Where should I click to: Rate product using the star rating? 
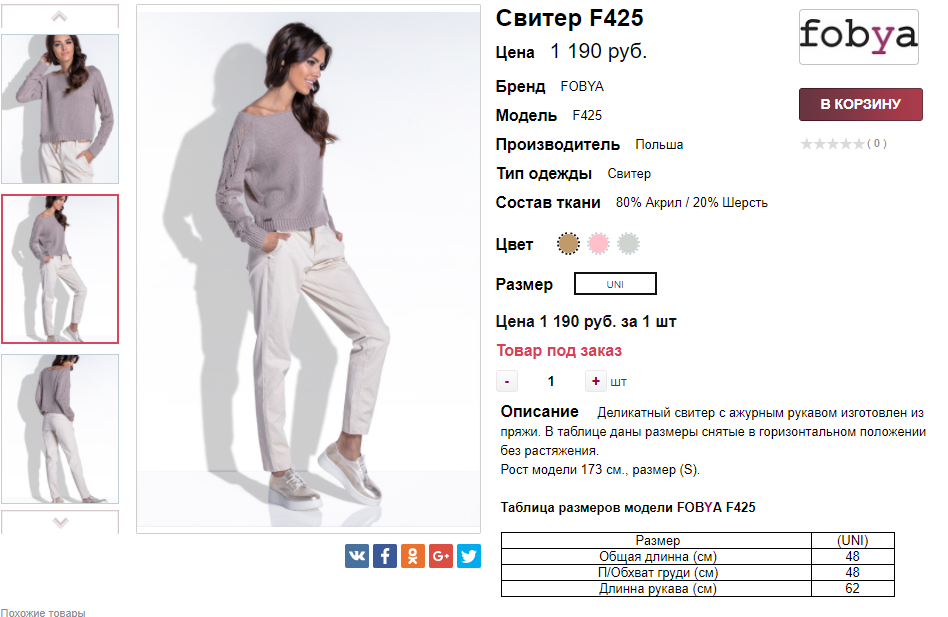tap(833, 144)
